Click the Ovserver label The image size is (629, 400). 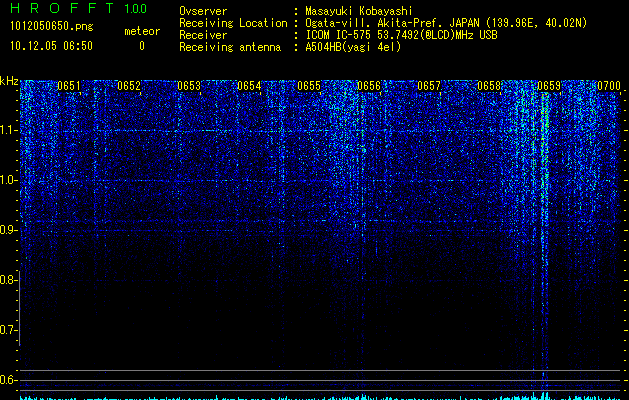(x=203, y=11)
